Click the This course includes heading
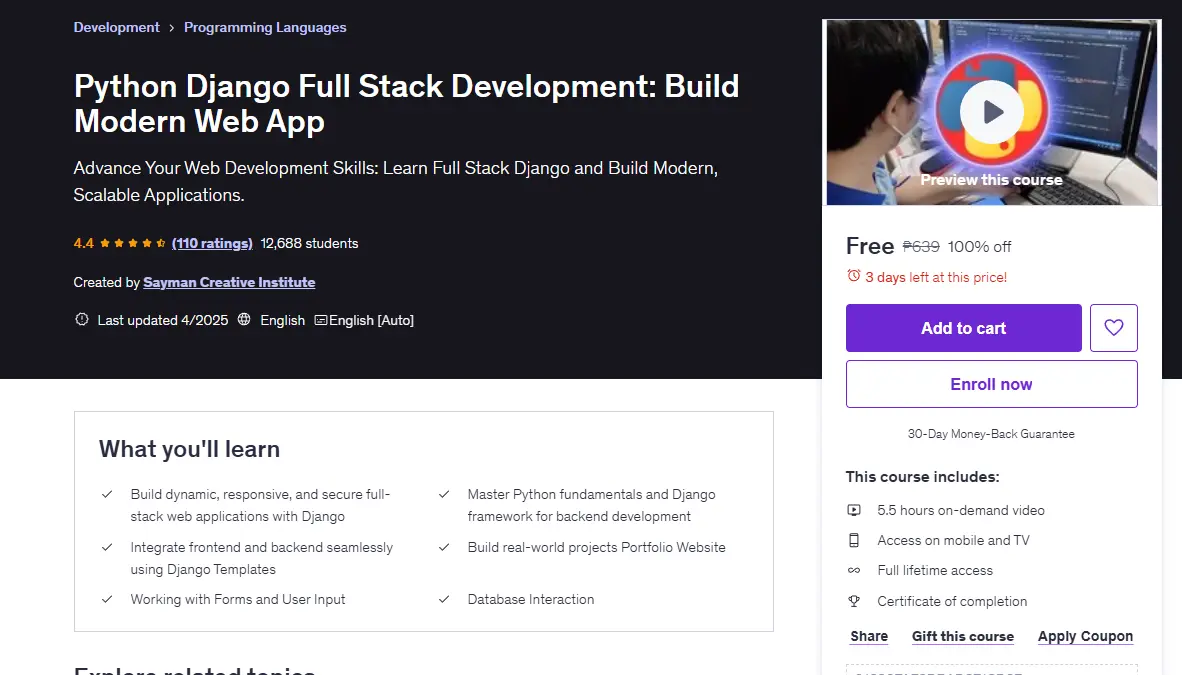 923,477
